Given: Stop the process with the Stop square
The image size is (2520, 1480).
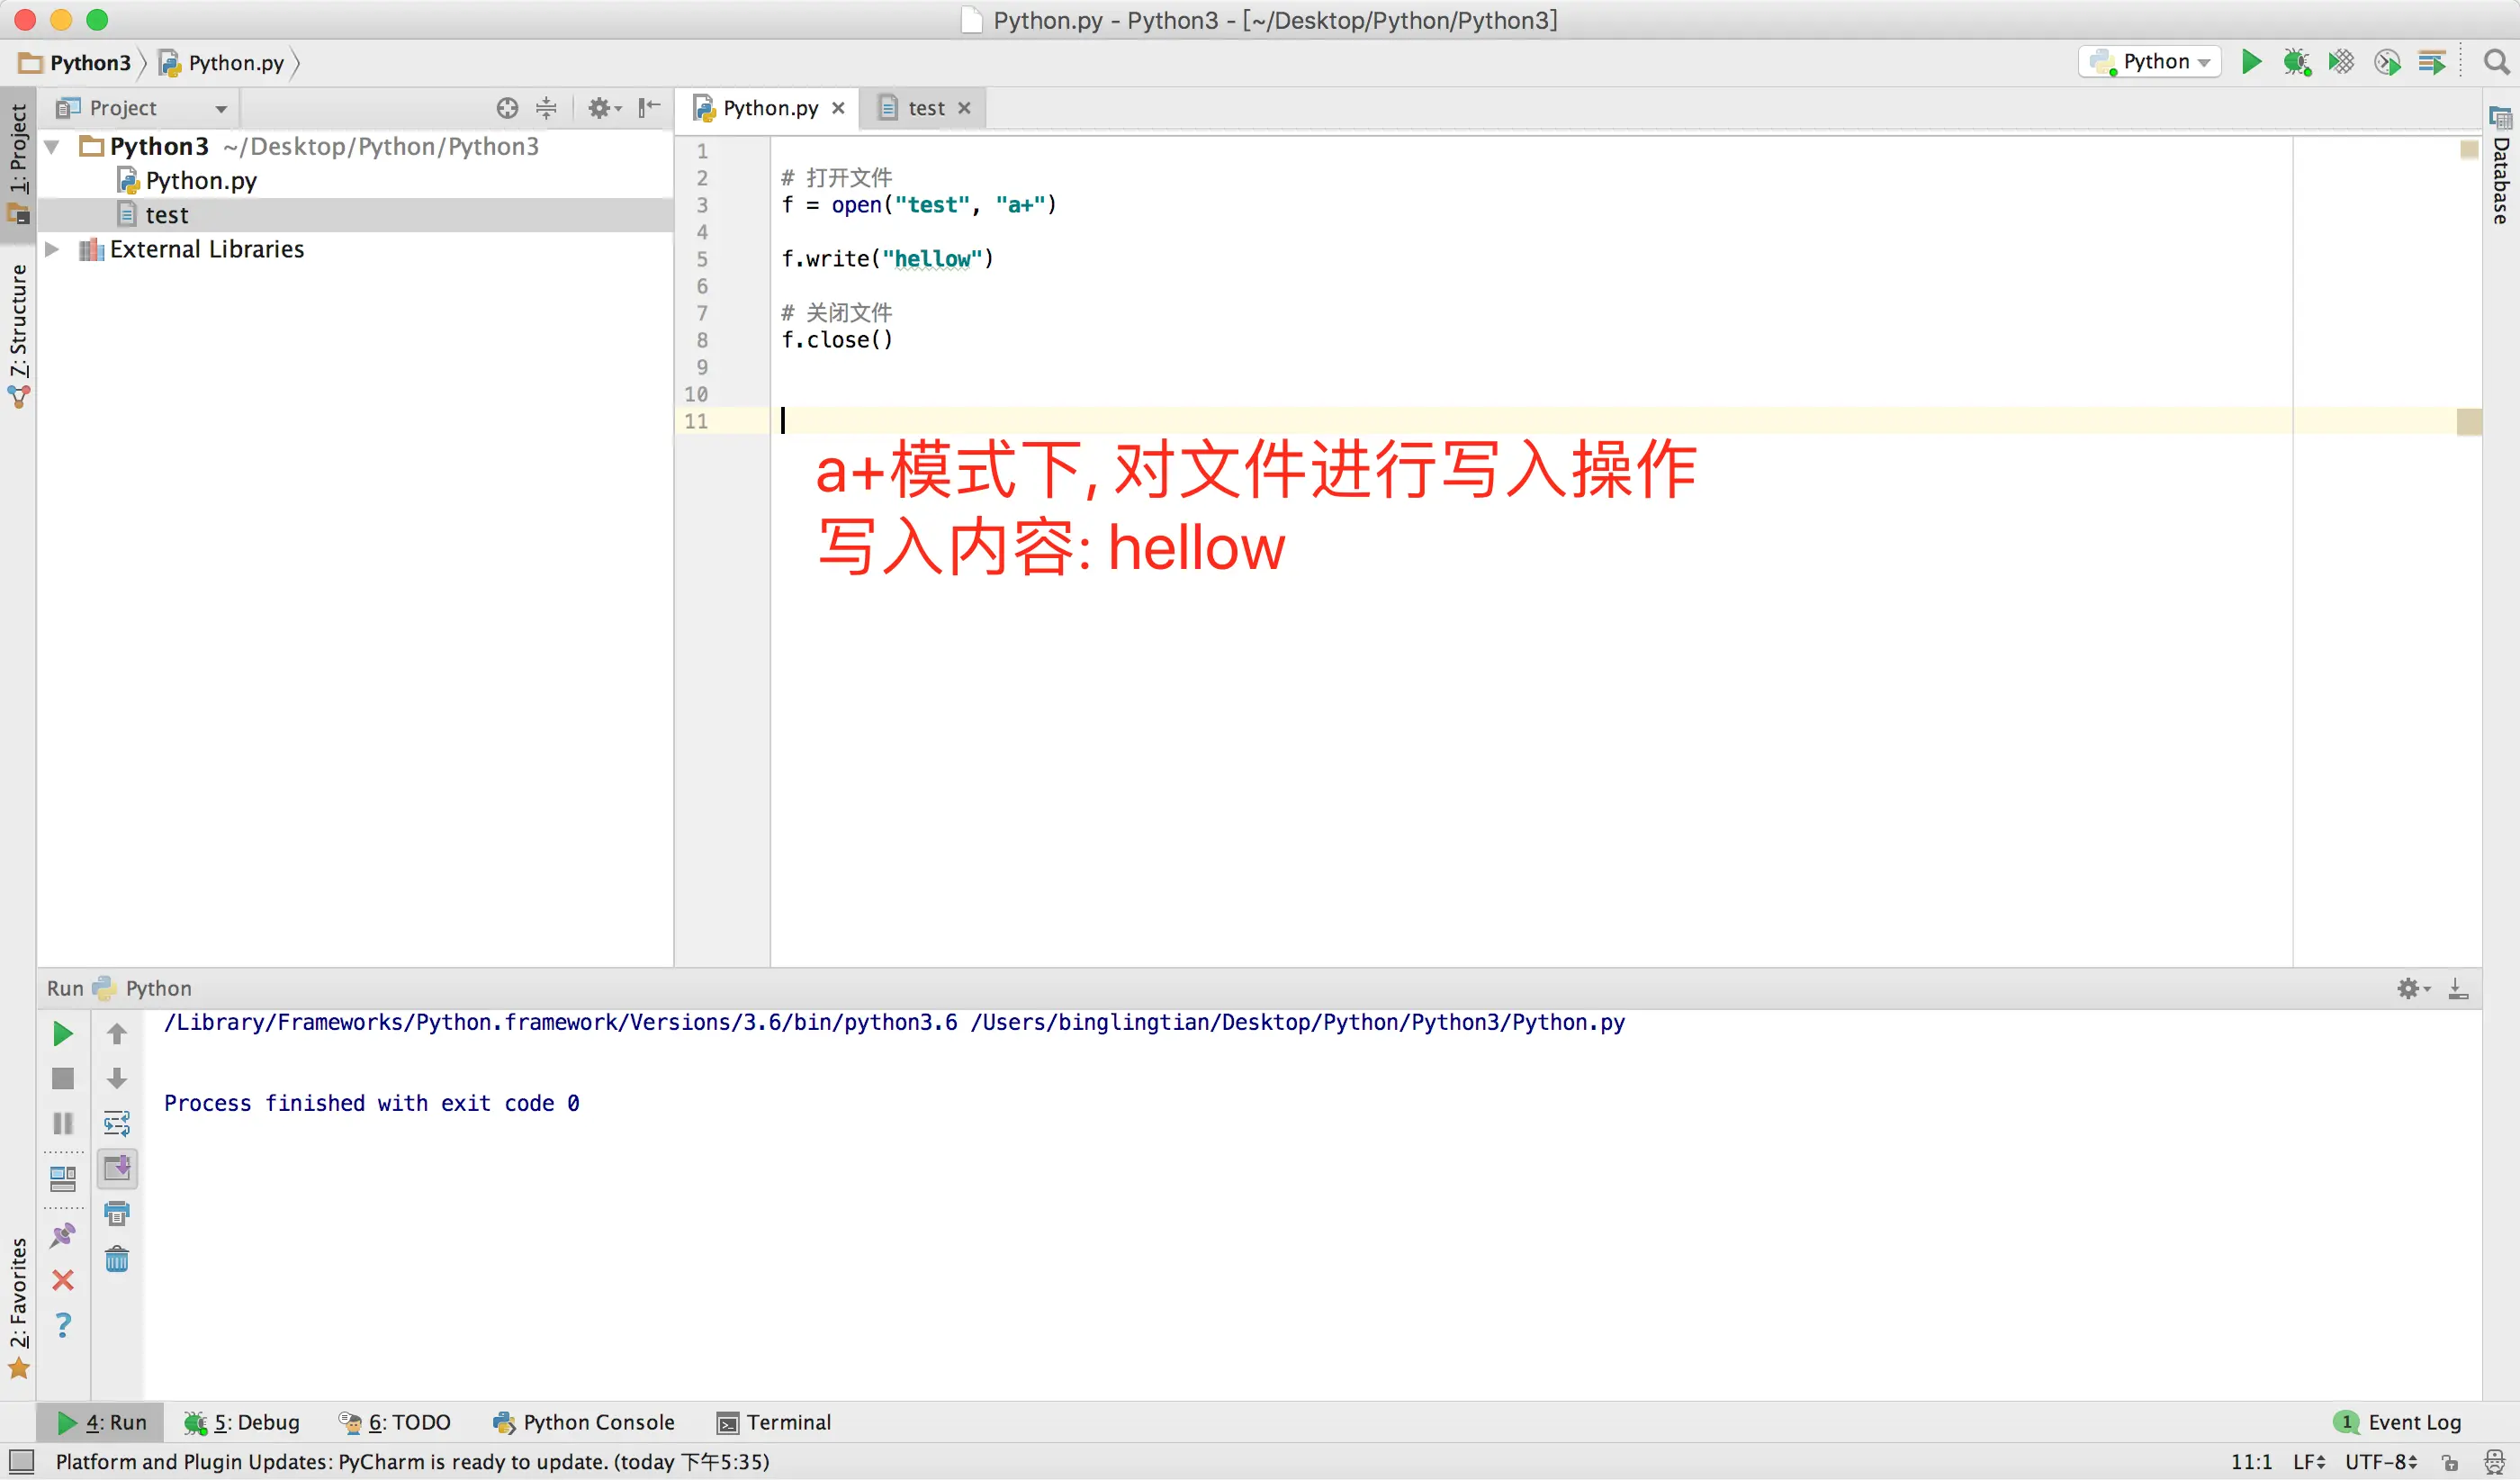Looking at the screenshot, I should coord(63,1079).
